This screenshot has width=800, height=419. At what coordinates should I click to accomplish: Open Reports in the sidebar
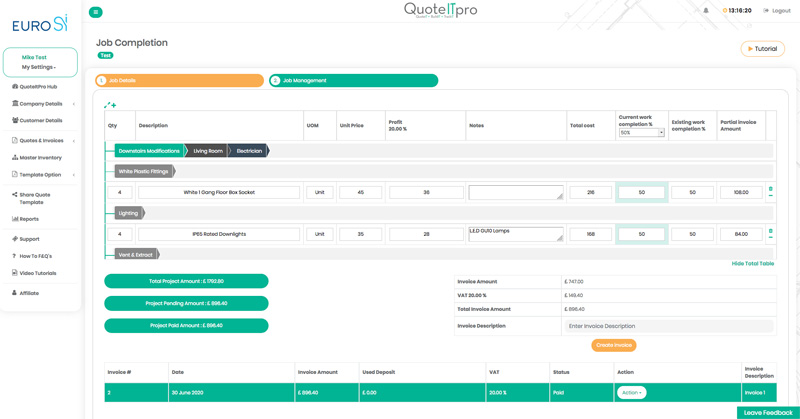tap(26, 219)
